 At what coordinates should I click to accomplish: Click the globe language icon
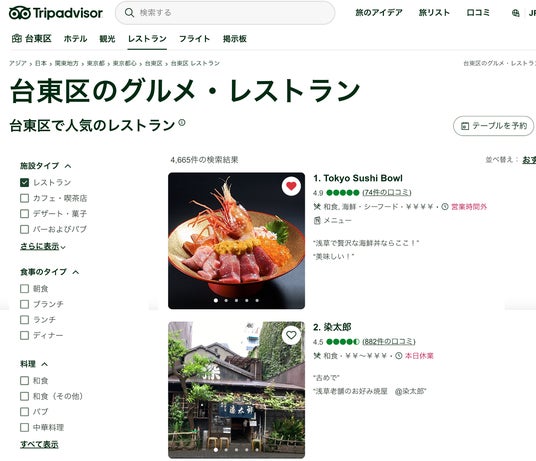tap(515, 13)
